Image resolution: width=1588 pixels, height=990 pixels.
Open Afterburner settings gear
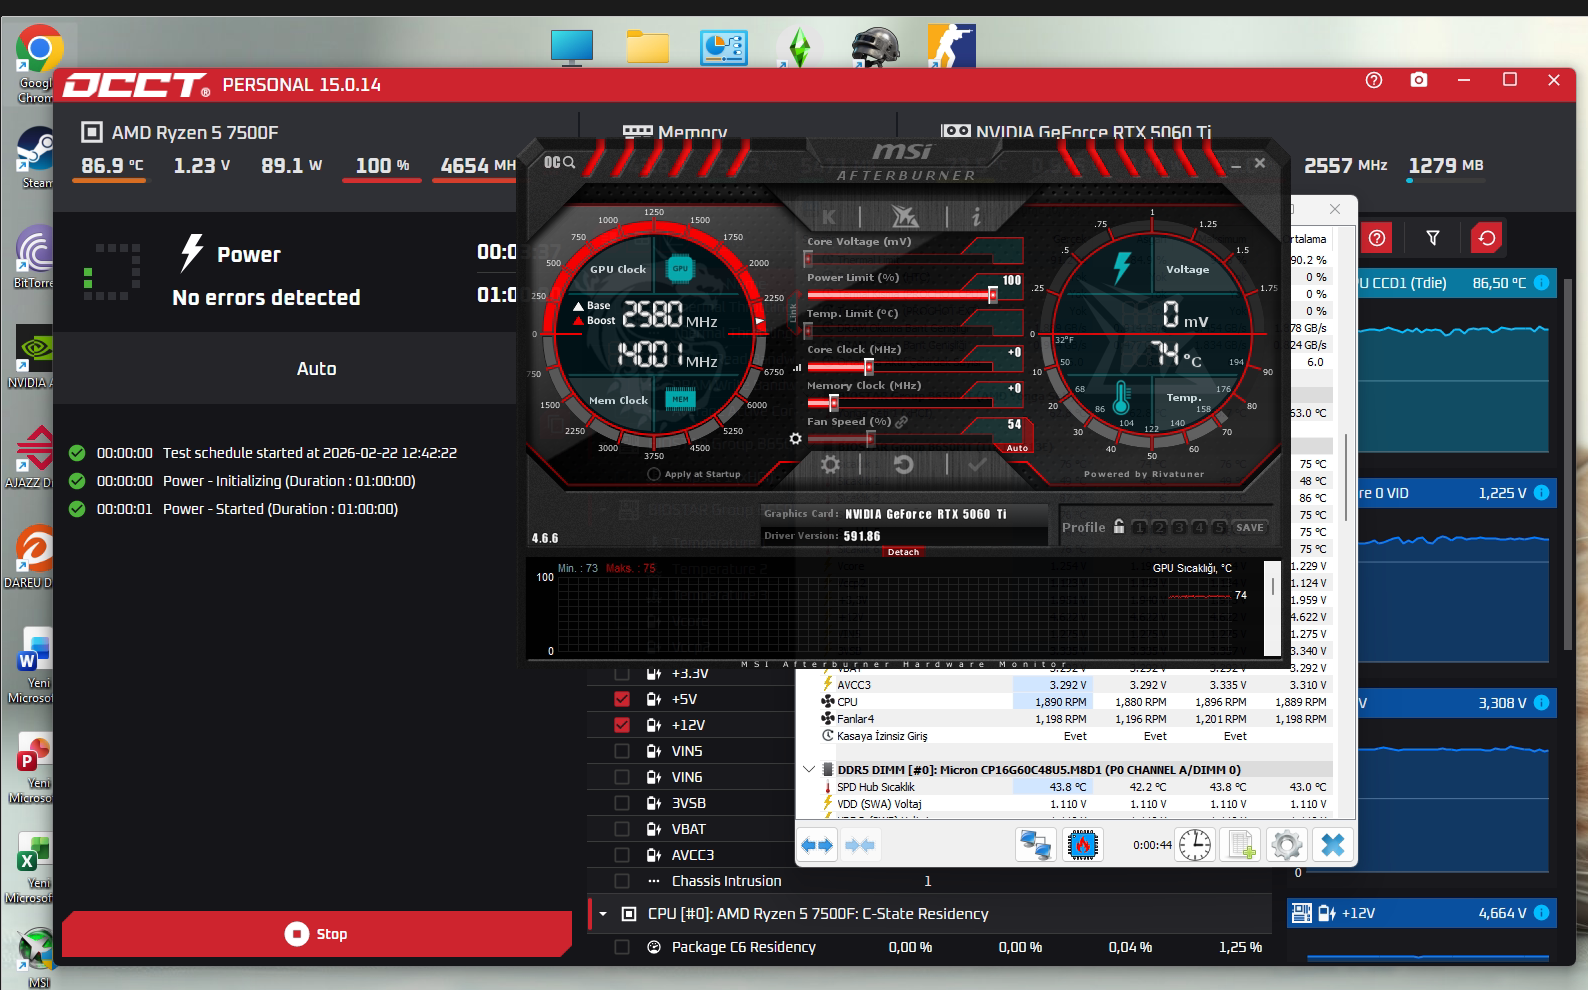[x=830, y=464]
